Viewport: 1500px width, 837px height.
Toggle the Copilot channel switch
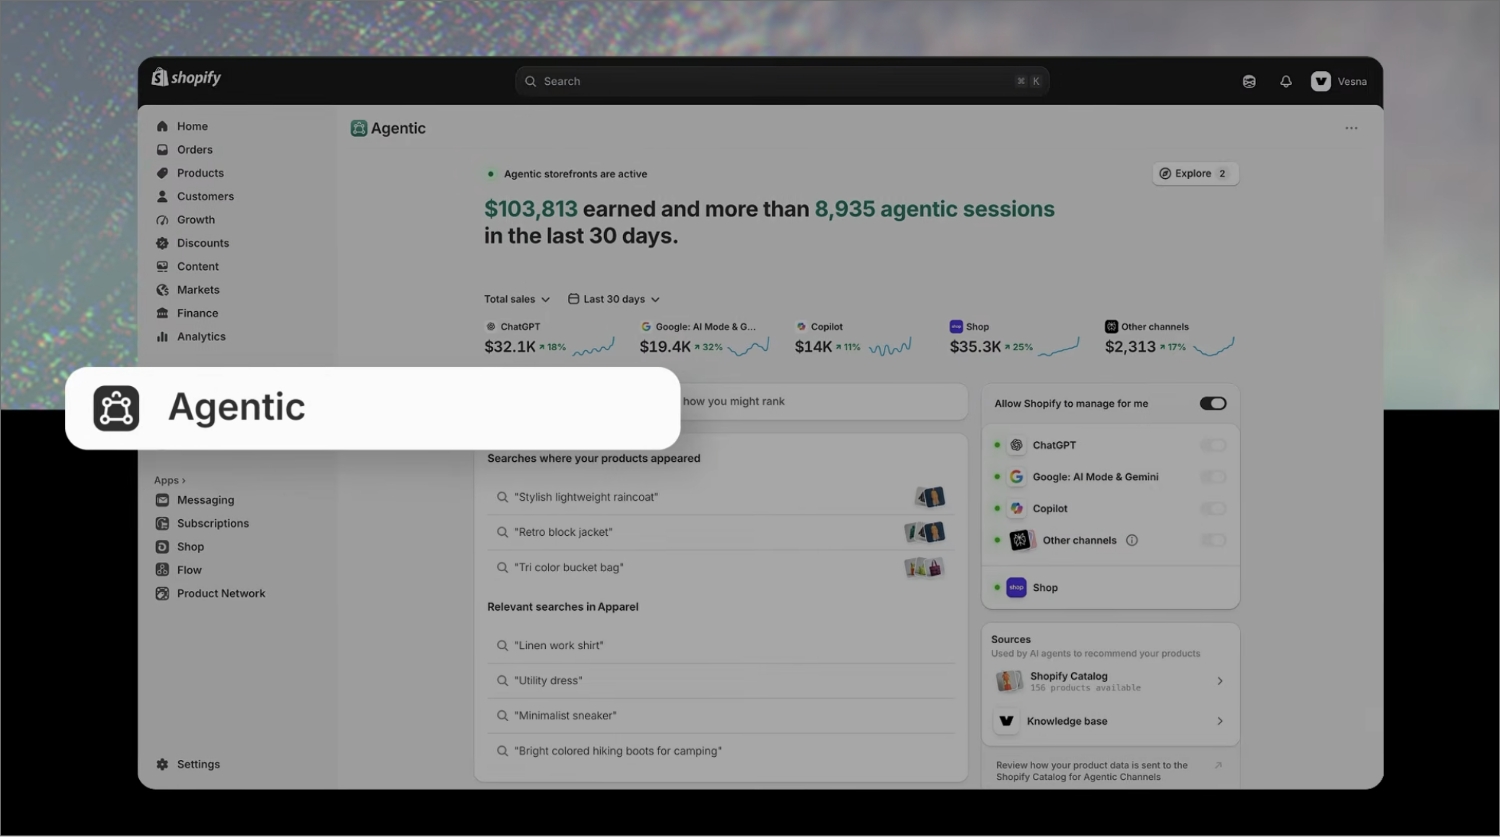[x=1213, y=509]
